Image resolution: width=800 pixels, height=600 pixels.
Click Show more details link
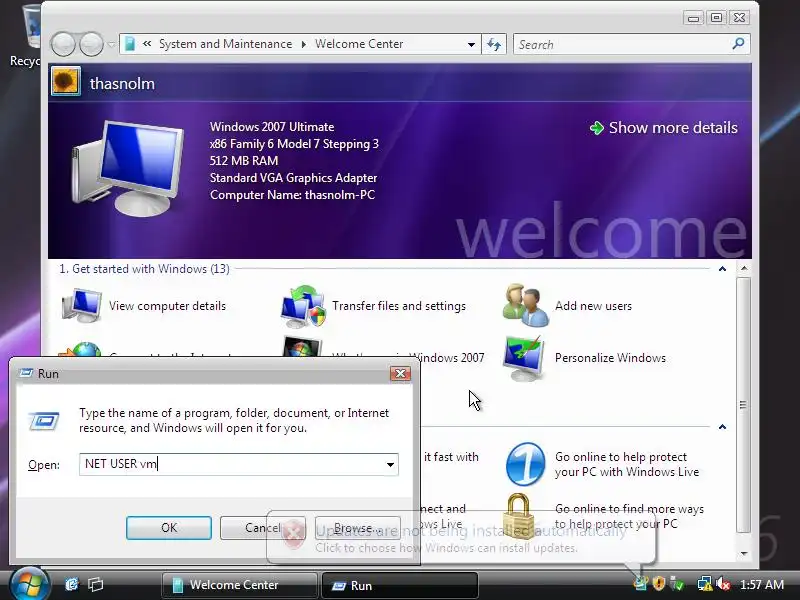click(673, 128)
